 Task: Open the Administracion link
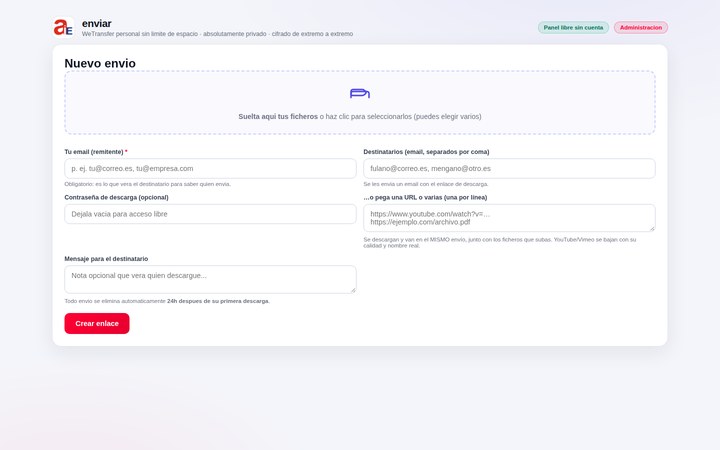[641, 28]
